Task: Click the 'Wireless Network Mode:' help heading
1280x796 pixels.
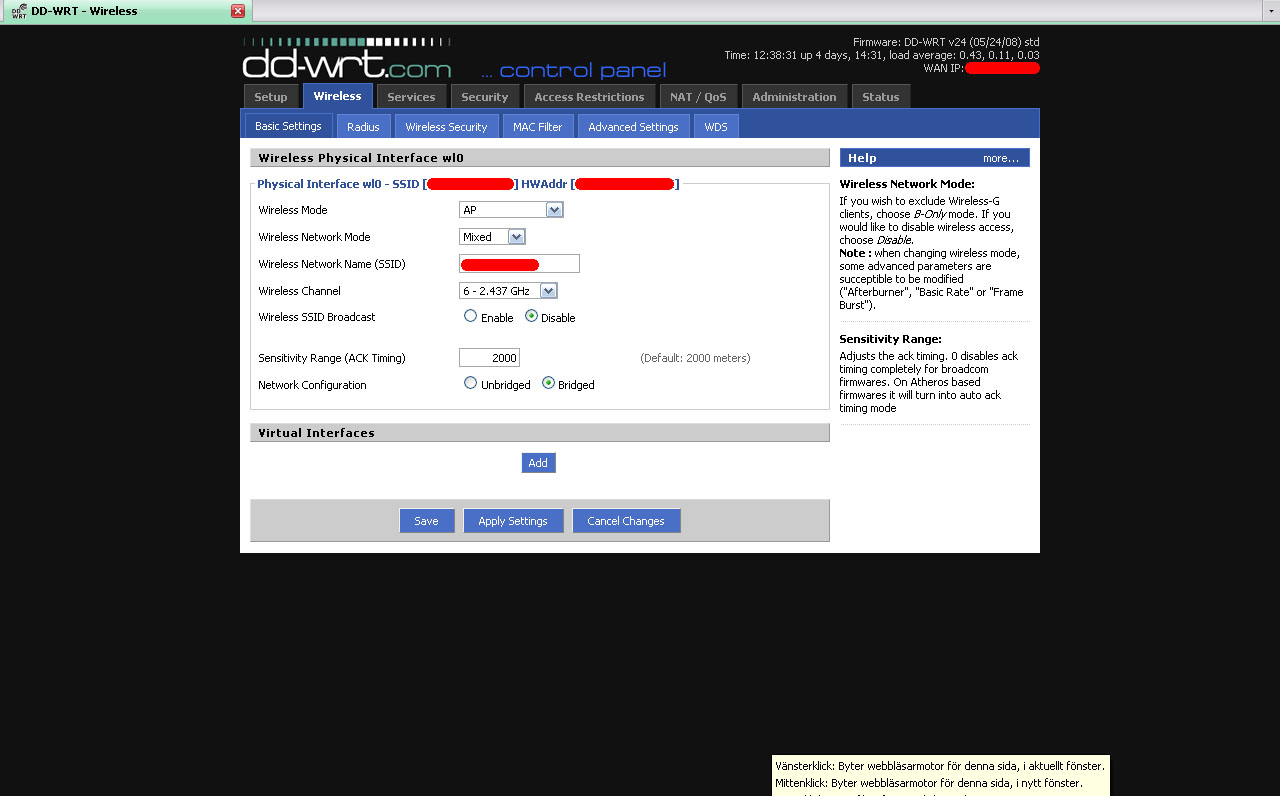Action: pos(907,184)
